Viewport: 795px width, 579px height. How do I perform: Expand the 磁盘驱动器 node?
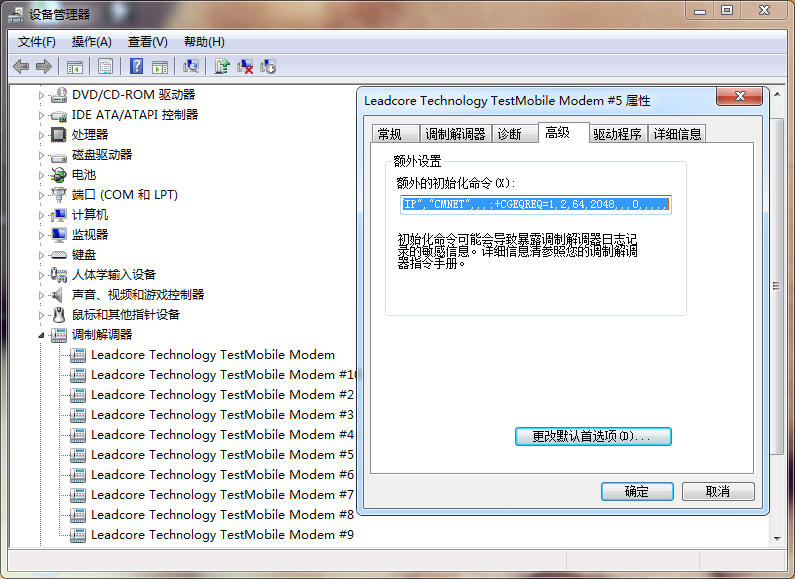42,155
